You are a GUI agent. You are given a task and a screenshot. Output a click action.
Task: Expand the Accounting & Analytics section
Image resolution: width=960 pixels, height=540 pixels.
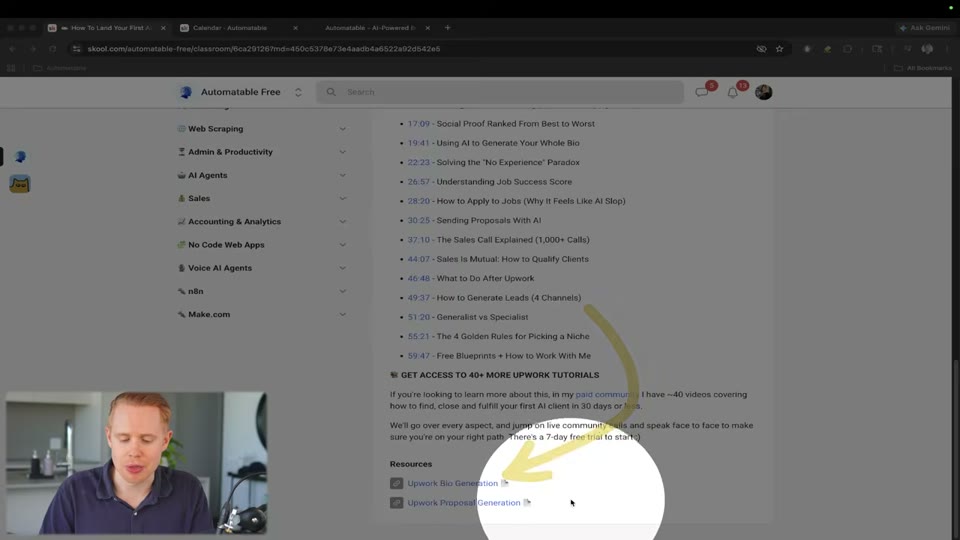(343, 222)
